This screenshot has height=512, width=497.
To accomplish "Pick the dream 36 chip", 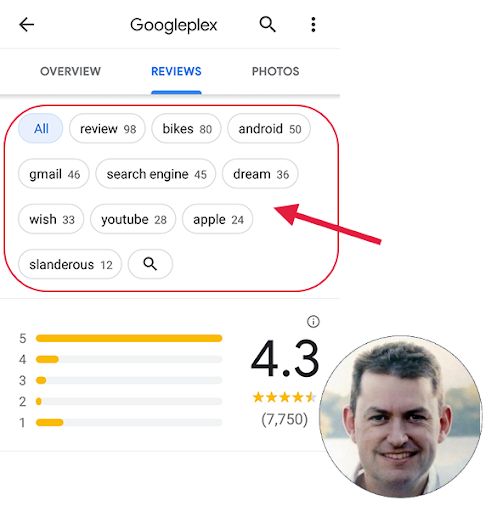I will coord(261,174).
